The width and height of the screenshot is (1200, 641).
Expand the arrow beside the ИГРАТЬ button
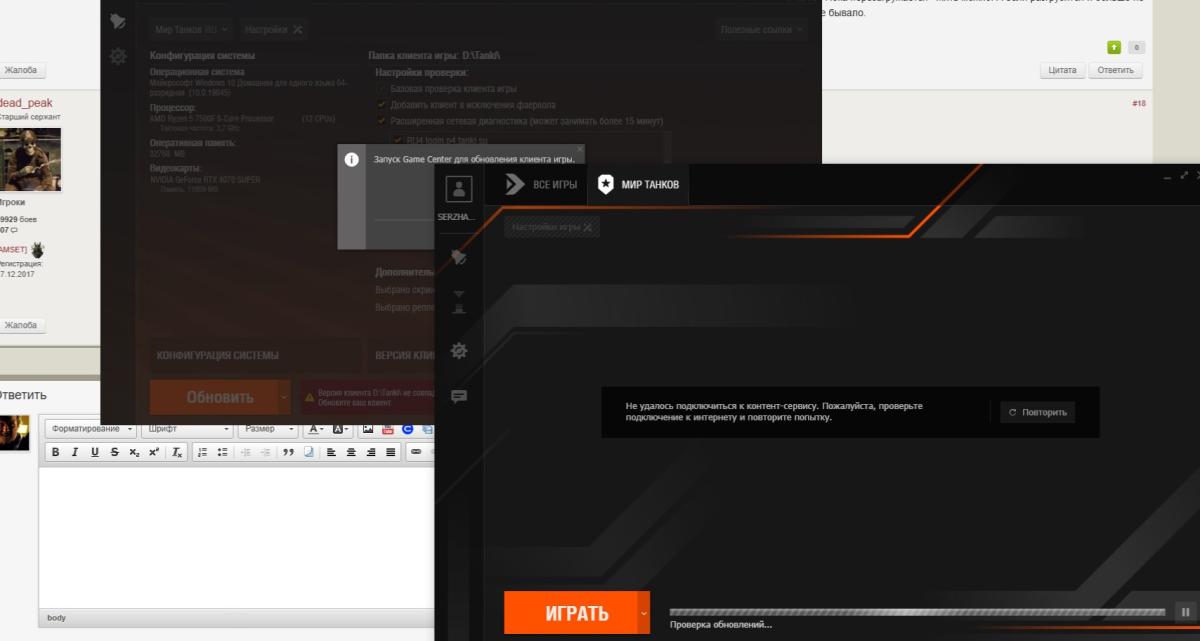pos(644,613)
